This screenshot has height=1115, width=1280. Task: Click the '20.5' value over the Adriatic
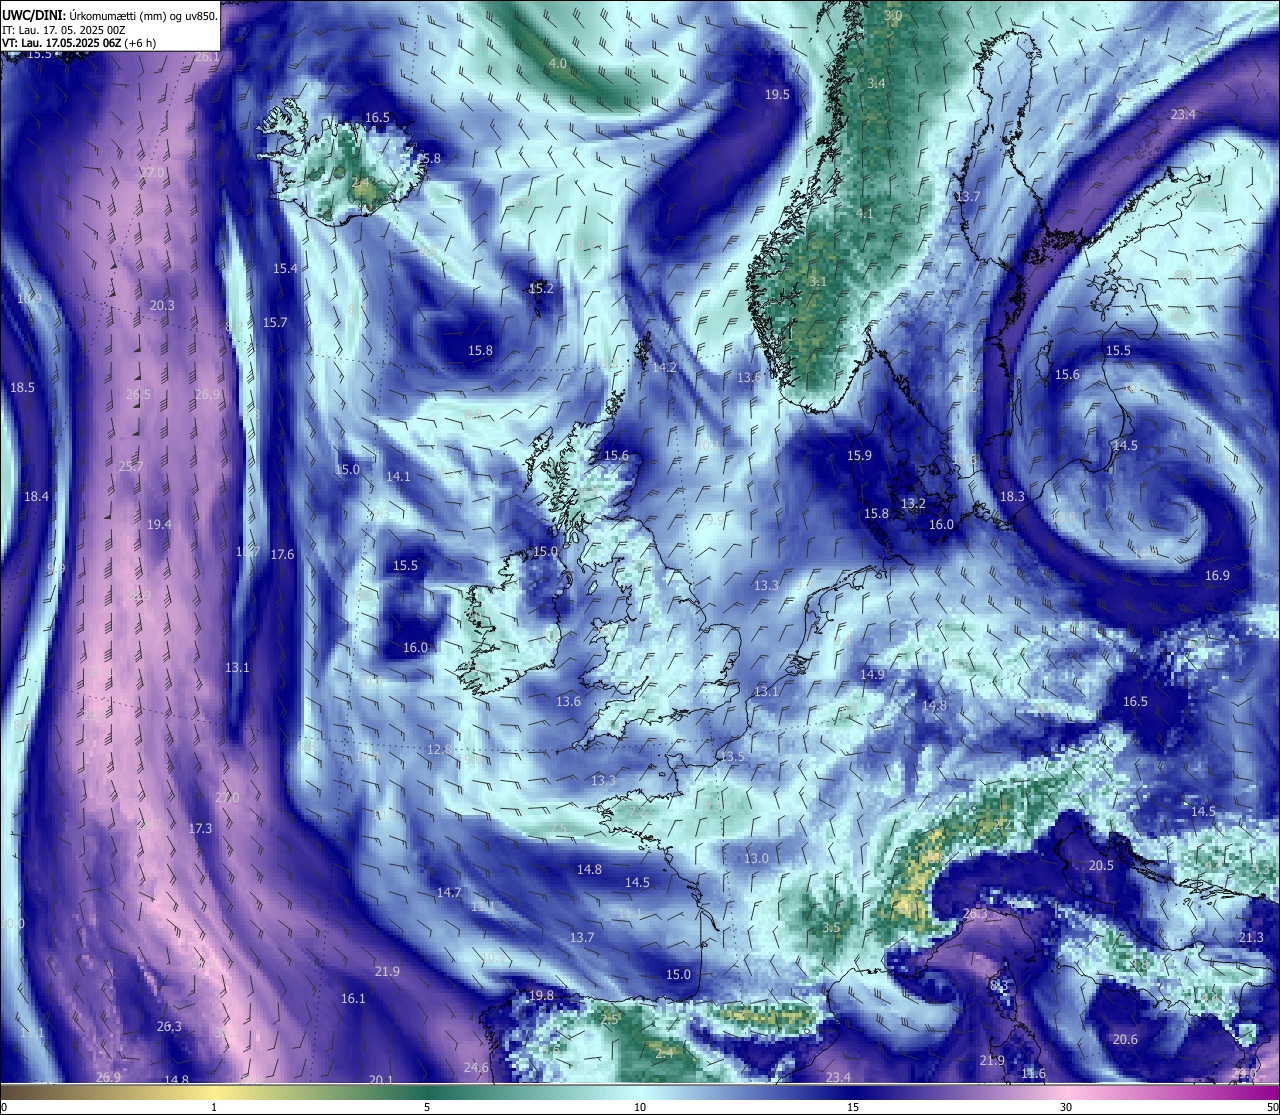[1101, 865]
